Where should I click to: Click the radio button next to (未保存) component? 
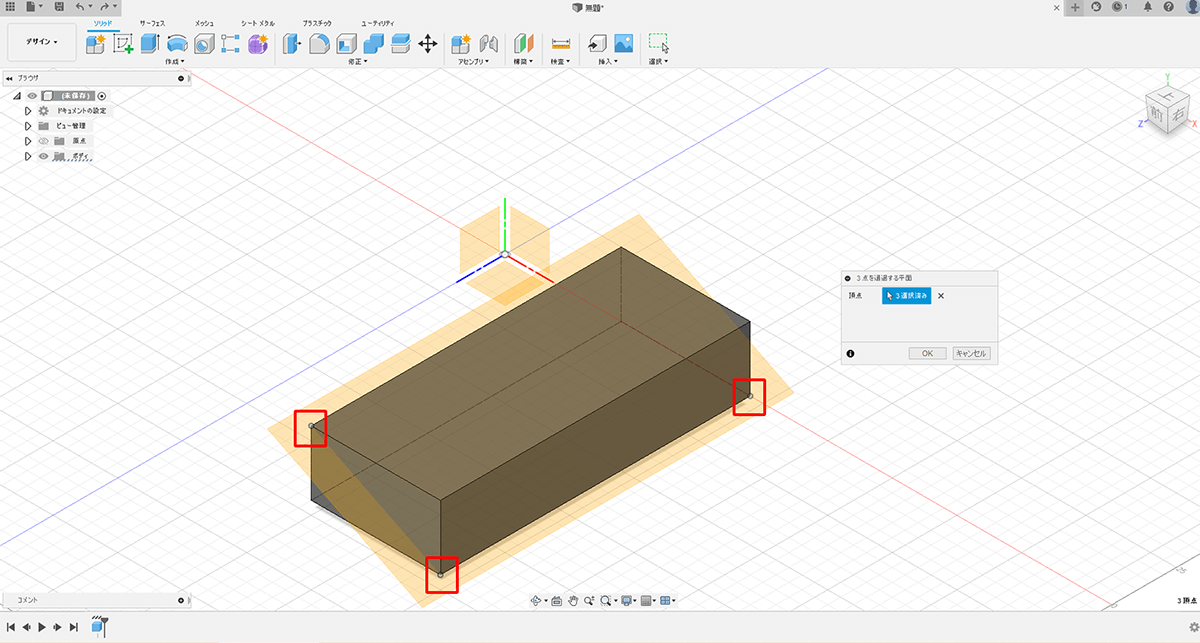coord(102,95)
